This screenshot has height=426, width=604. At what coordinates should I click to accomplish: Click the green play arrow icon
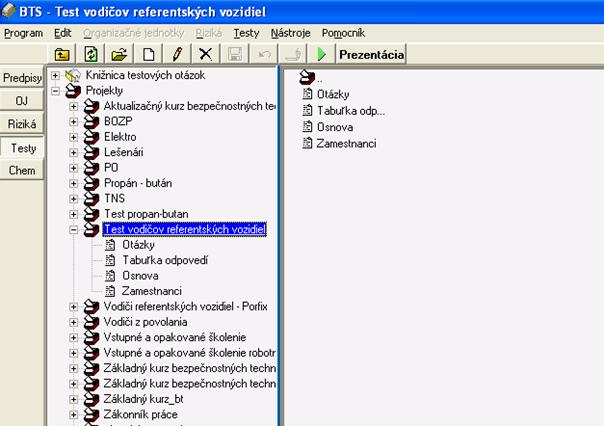pos(322,54)
